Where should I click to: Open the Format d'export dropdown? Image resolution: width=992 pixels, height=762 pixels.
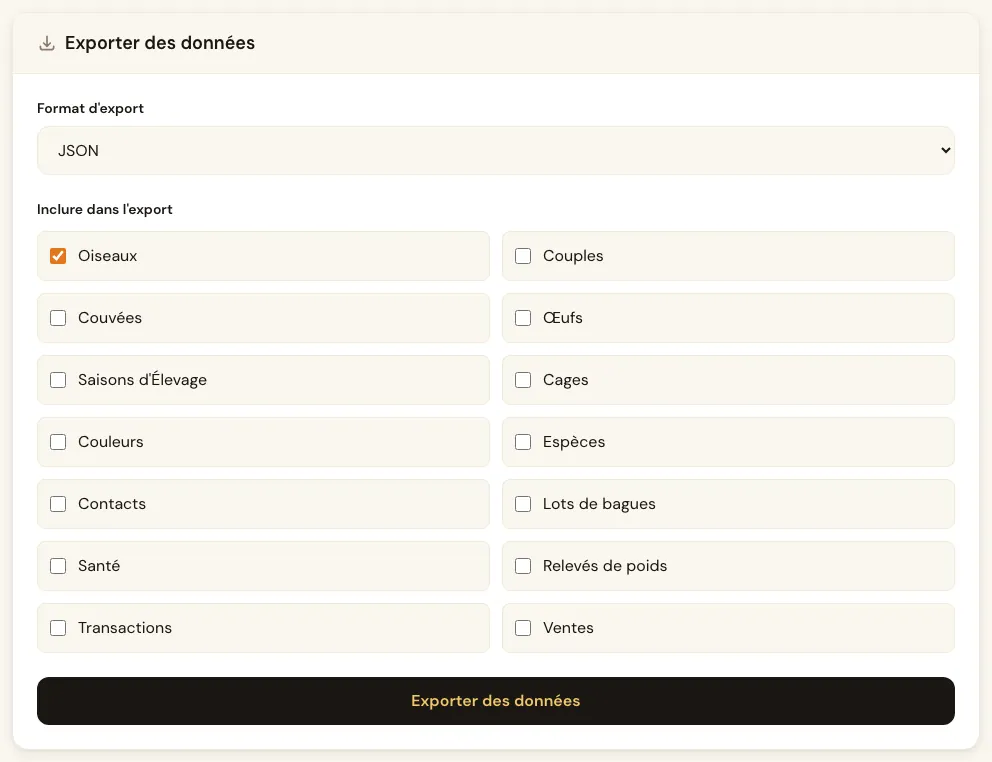pyautogui.click(x=495, y=151)
